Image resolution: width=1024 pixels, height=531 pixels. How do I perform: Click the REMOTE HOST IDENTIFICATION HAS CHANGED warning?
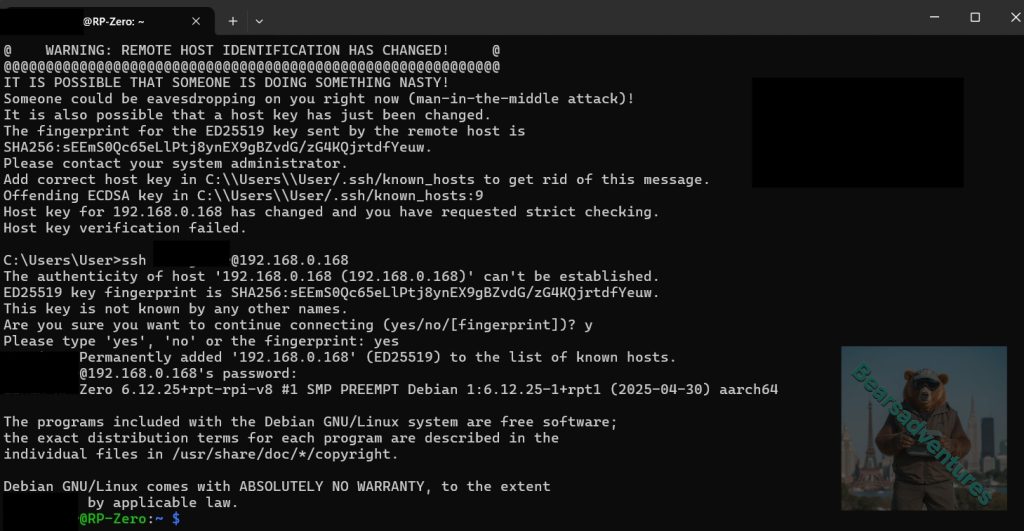point(247,49)
